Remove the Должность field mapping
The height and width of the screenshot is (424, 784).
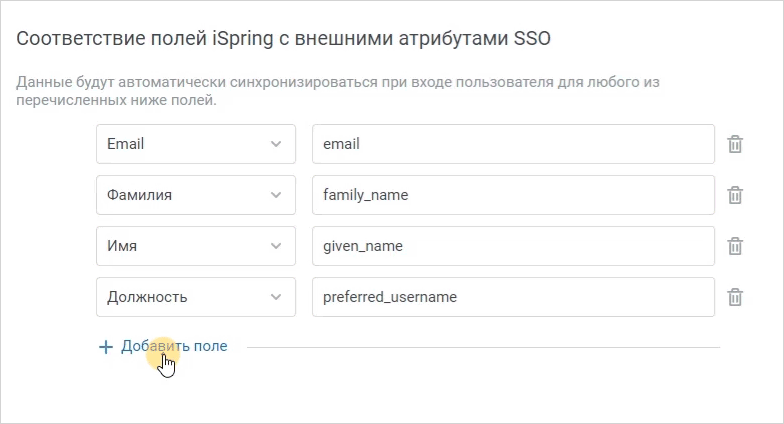coord(734,297)
